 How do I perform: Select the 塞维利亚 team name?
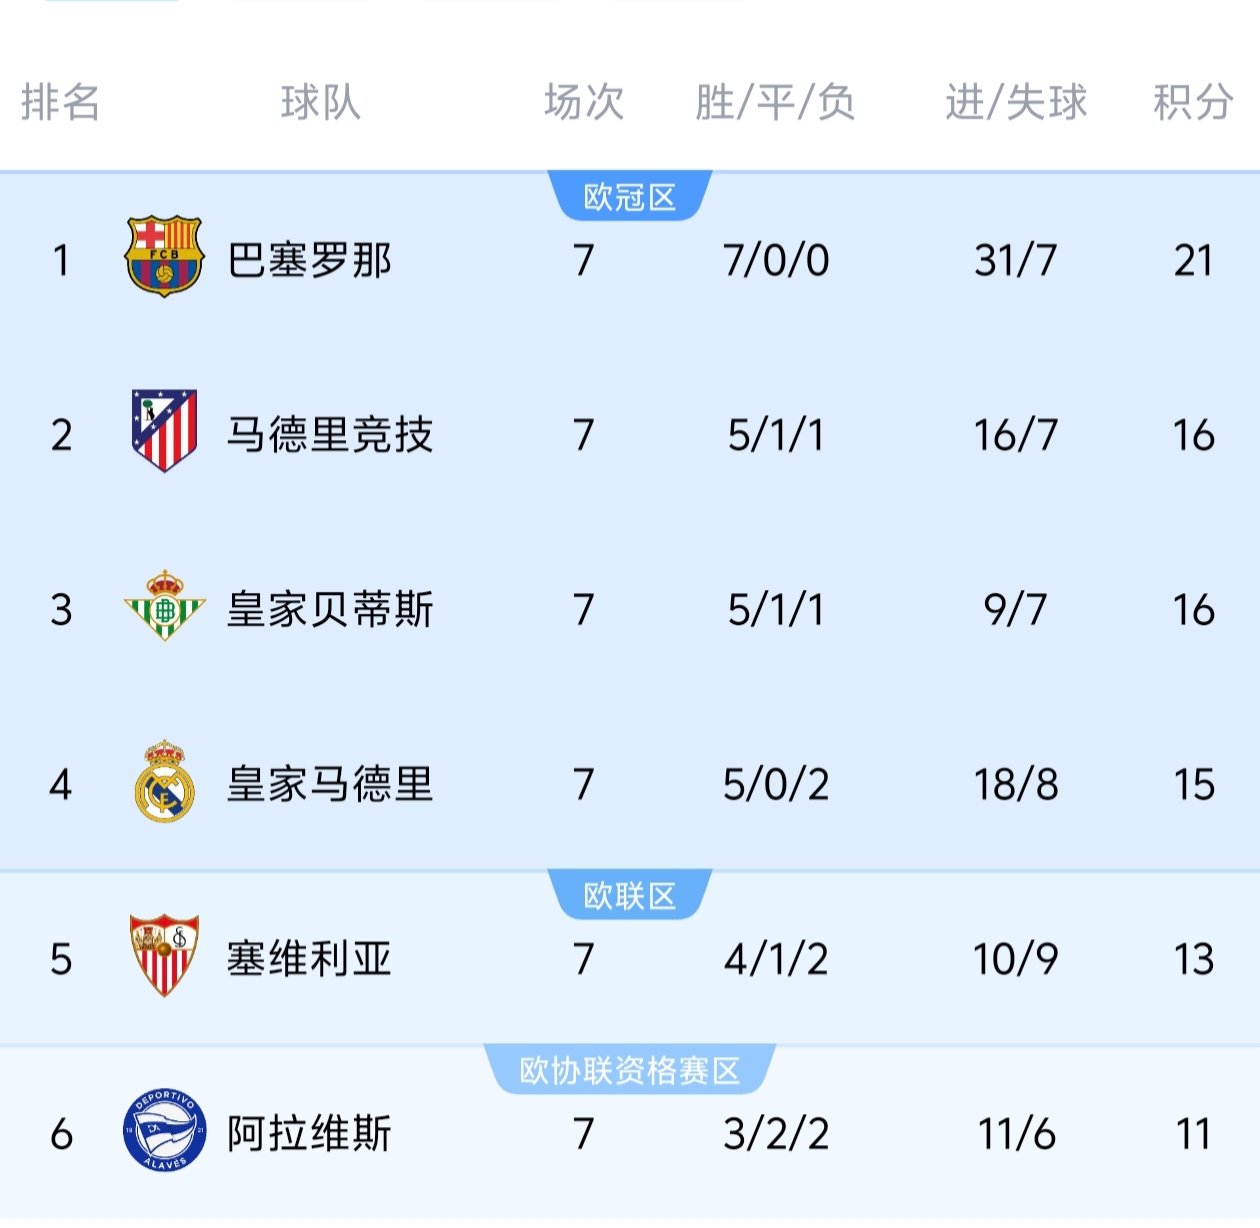tap(309, 959)
